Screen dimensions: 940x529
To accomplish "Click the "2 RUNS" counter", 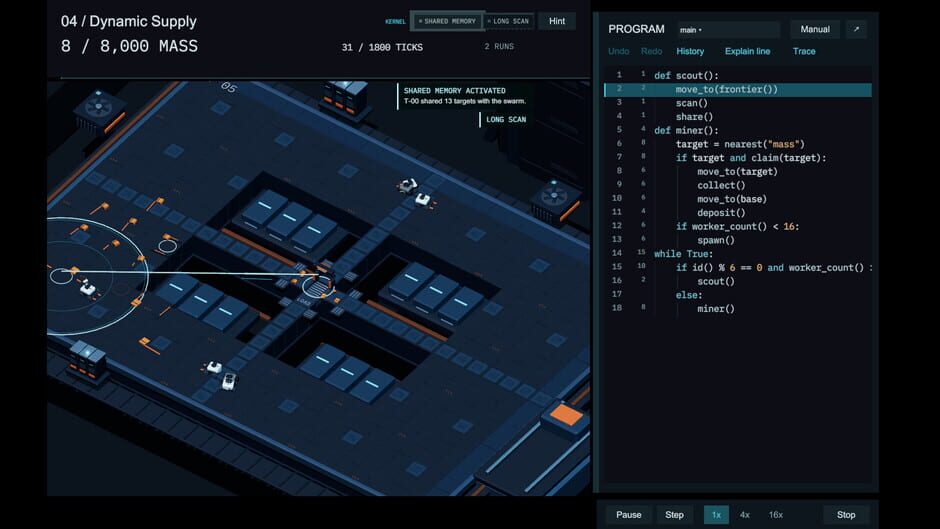I will pyautogui.click(x=499, y=46).
